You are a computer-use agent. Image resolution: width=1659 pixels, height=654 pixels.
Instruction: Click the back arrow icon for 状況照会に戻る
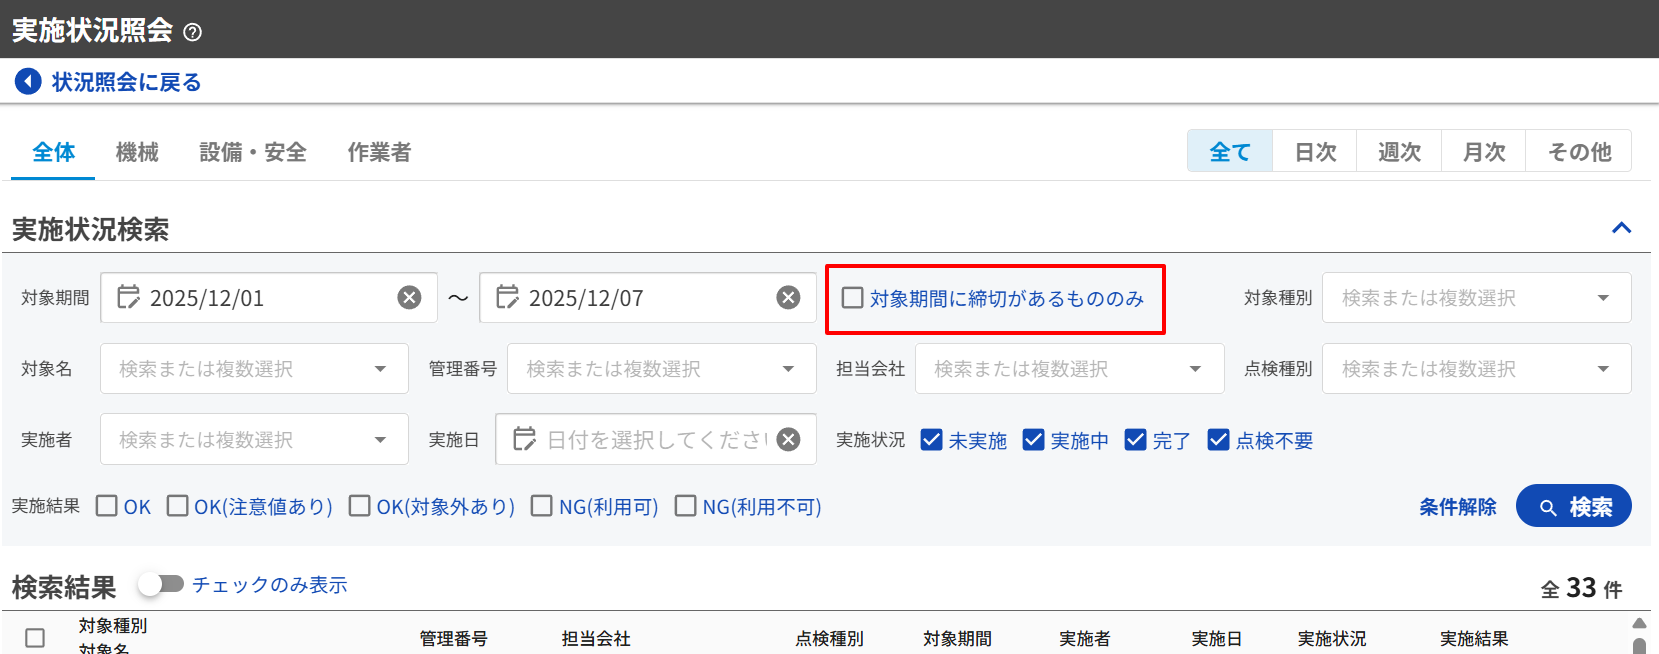click(x=28, y=81)
